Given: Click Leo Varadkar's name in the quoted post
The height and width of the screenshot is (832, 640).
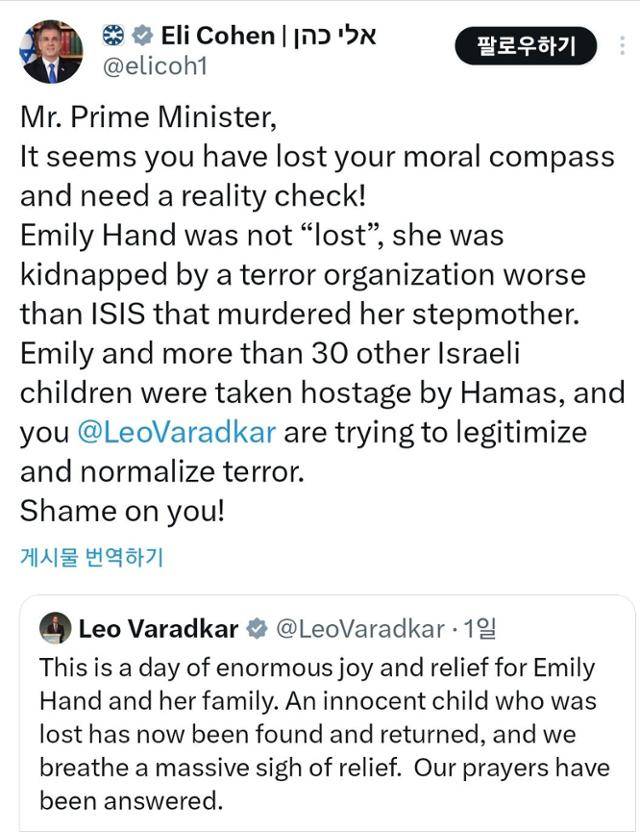Looking at the screenshot, I should [x=158, y=629].
